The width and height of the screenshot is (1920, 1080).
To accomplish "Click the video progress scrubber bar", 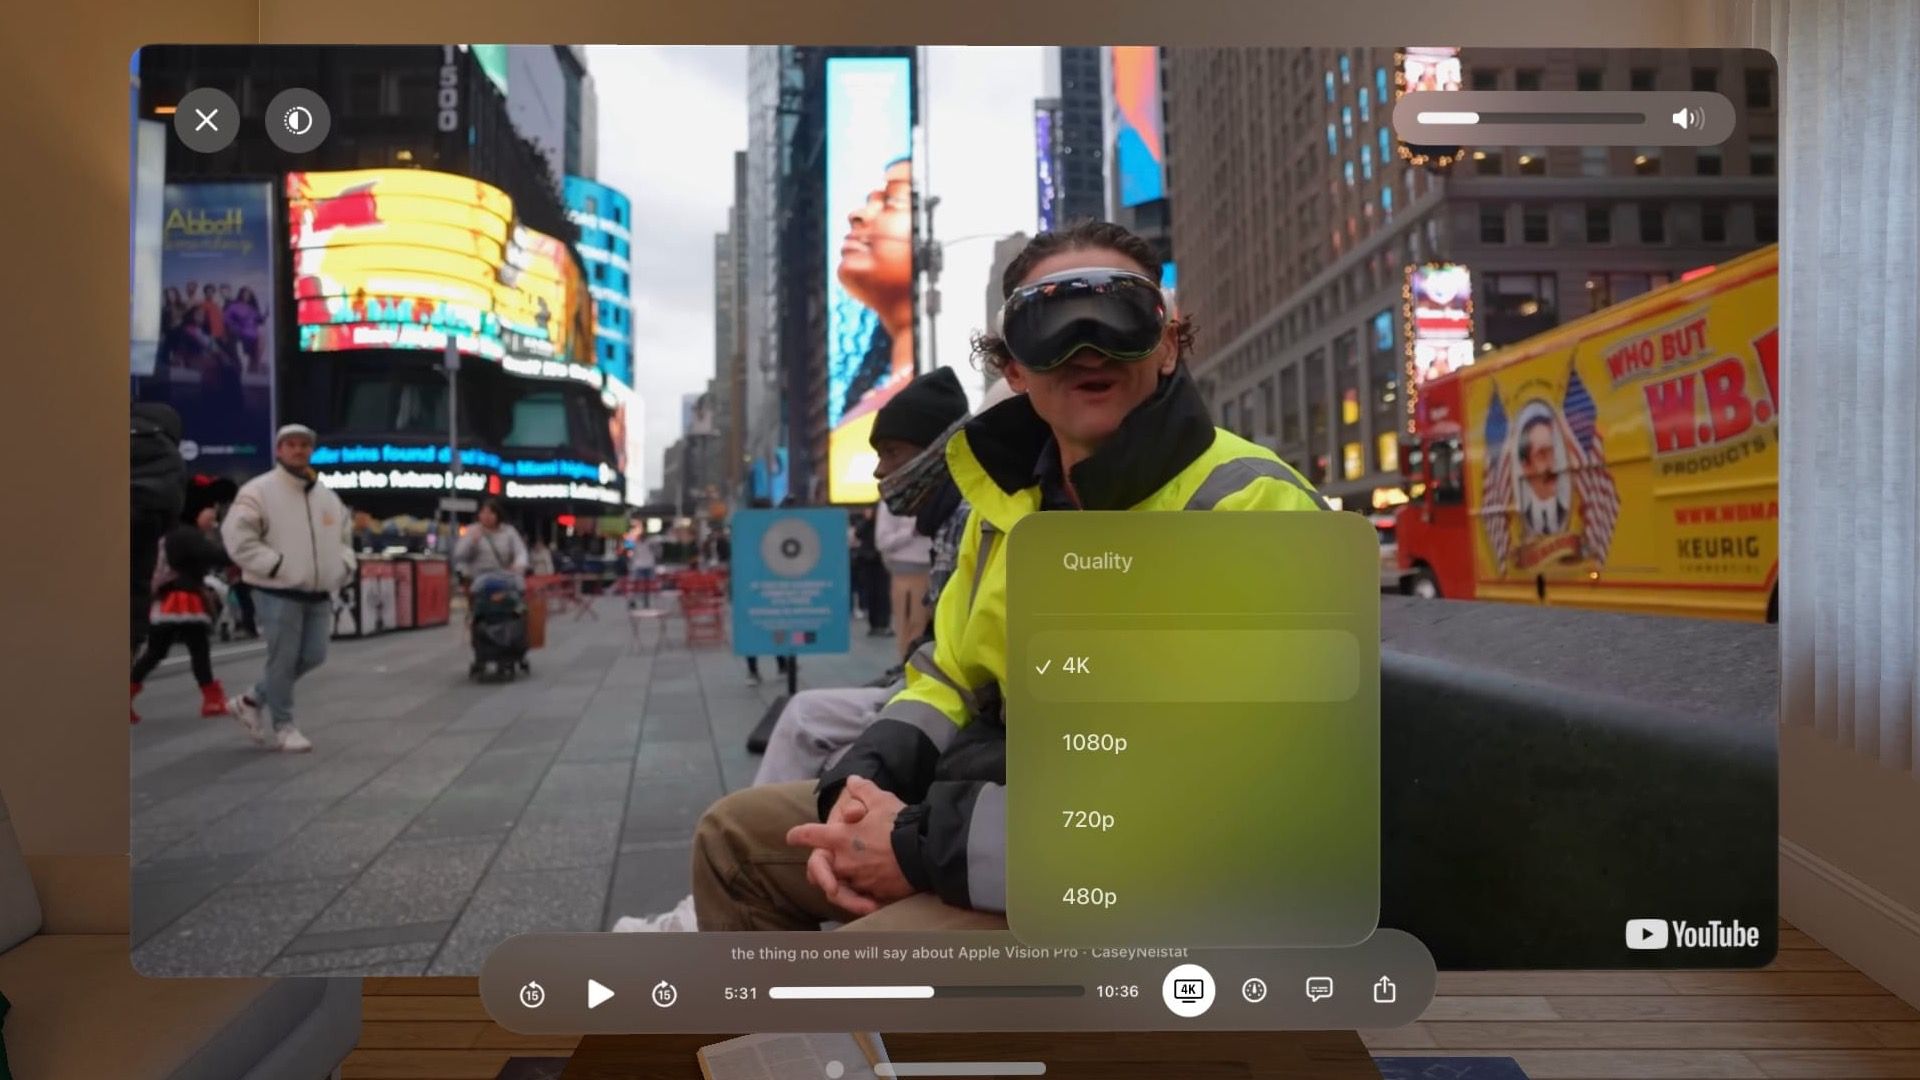I will 930,993.
